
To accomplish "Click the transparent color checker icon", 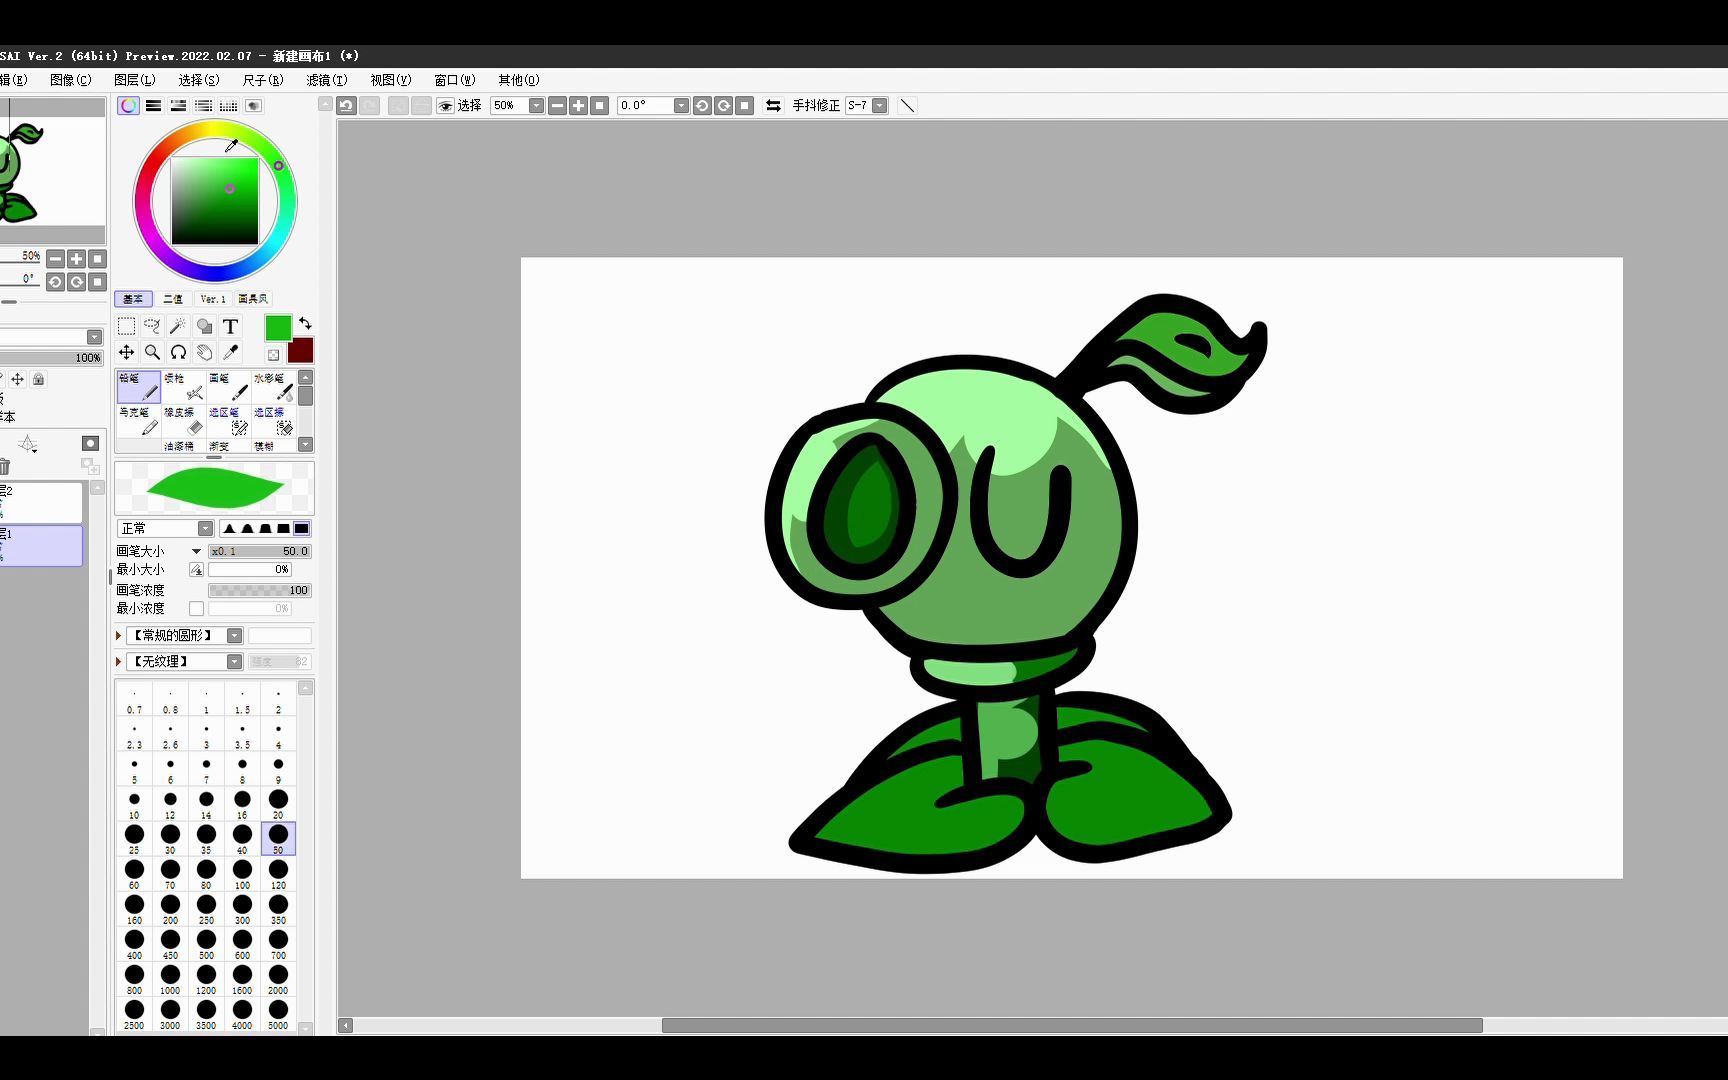I will 273,354.
